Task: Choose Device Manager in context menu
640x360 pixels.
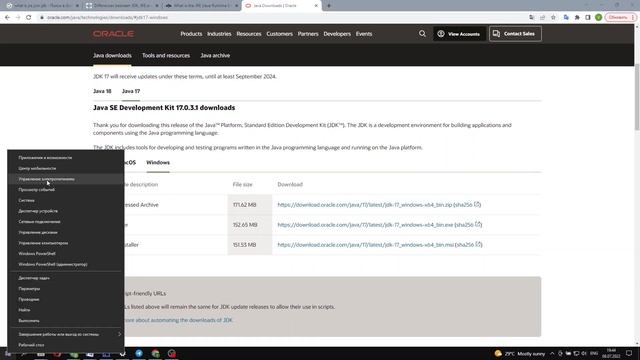Action: [65, 211]
